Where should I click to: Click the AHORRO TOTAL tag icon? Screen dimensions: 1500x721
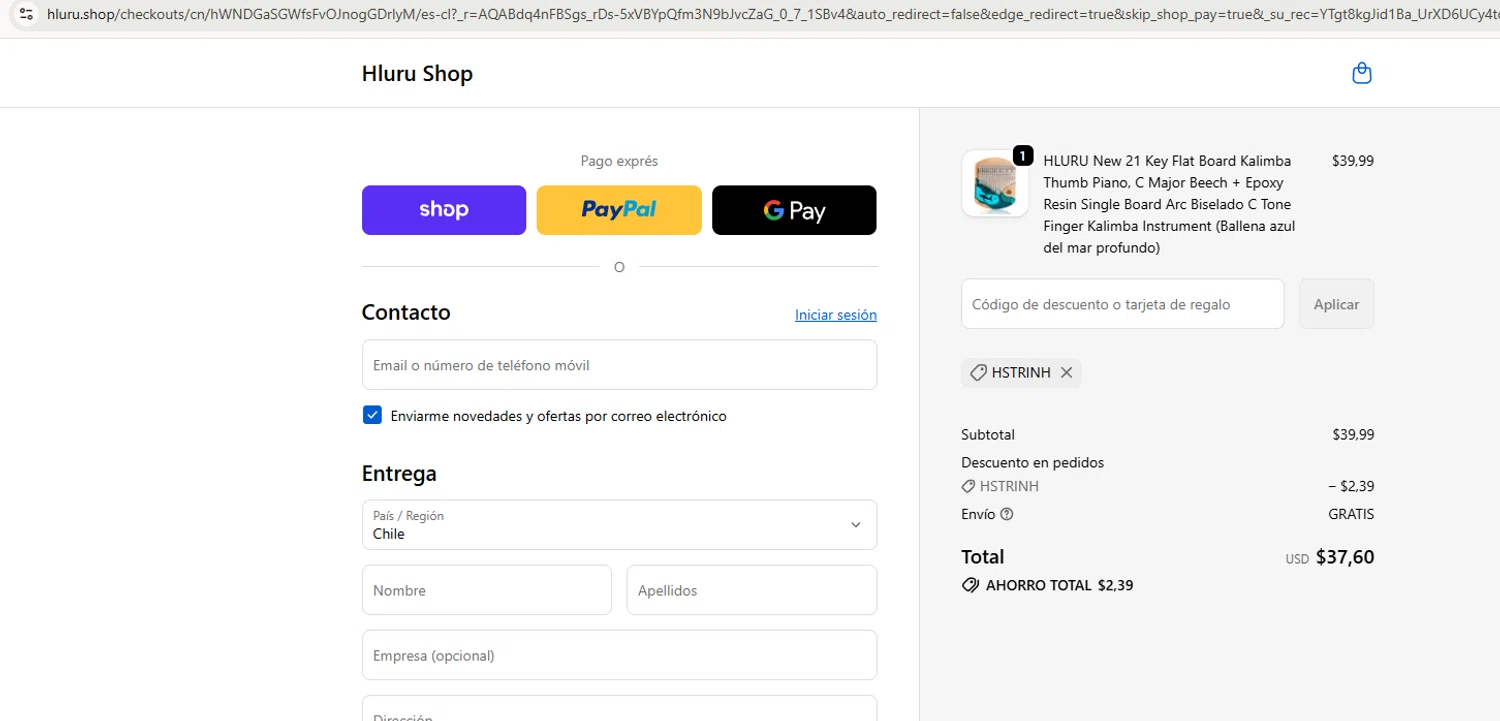tap(970, 585)
